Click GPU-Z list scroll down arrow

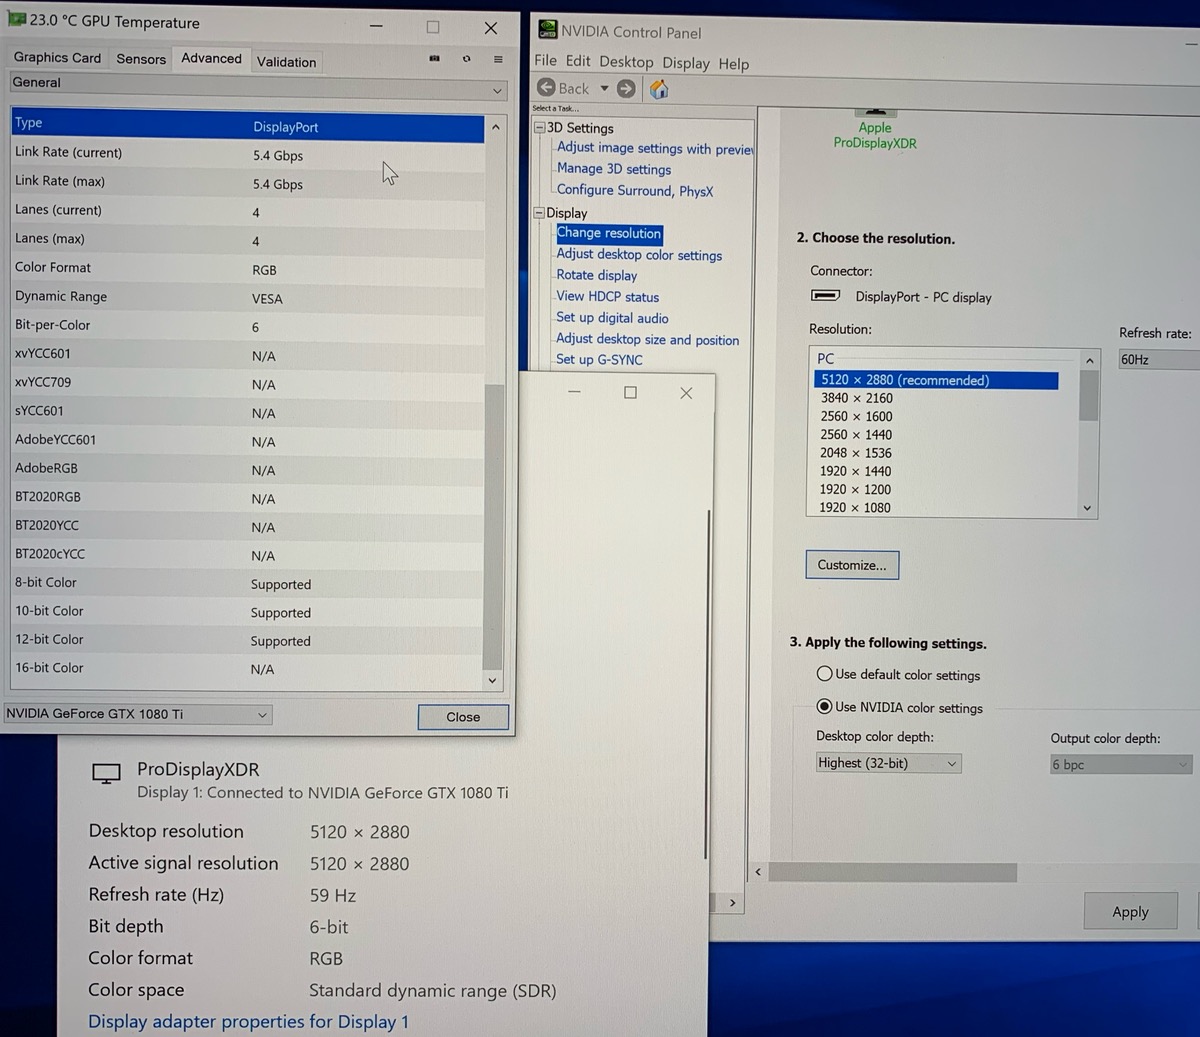pos(492,681)
